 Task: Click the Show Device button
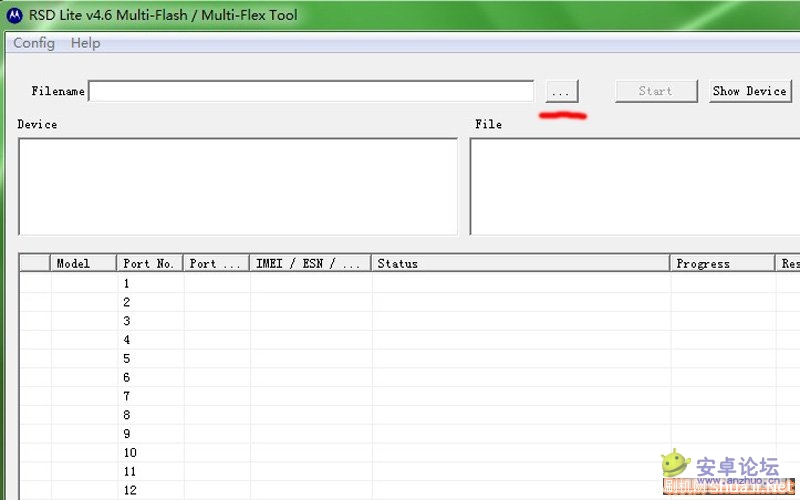point(750,91)
